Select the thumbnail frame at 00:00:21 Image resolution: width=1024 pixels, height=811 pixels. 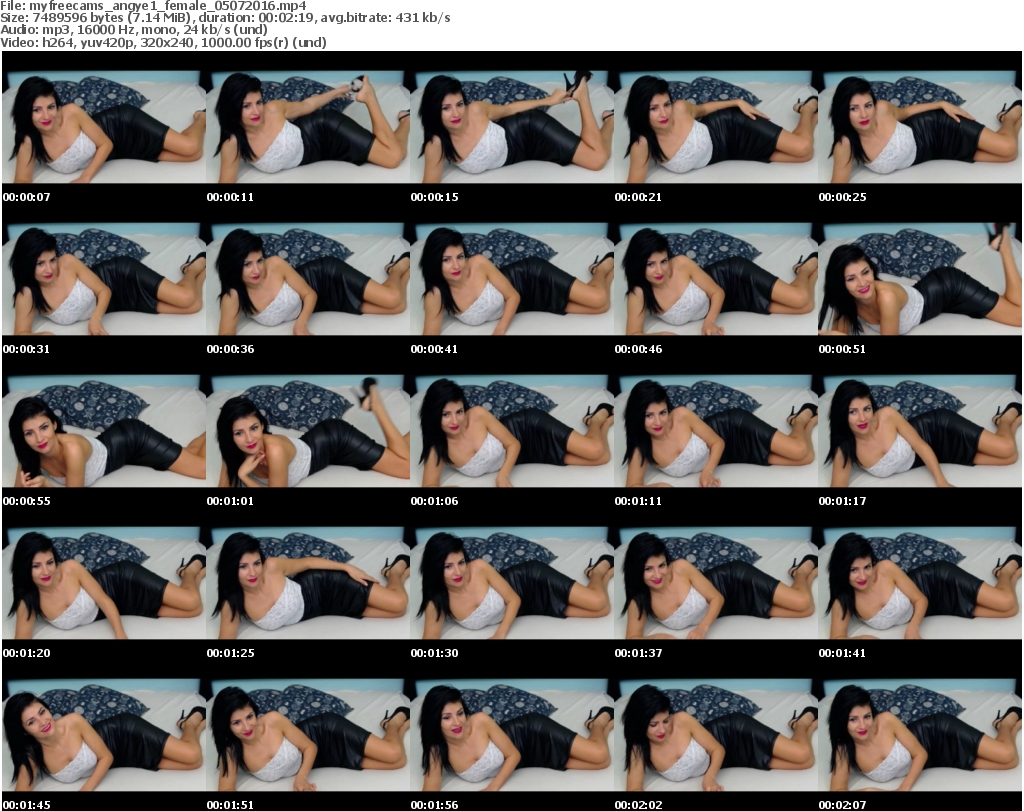(x=716, y=127)
